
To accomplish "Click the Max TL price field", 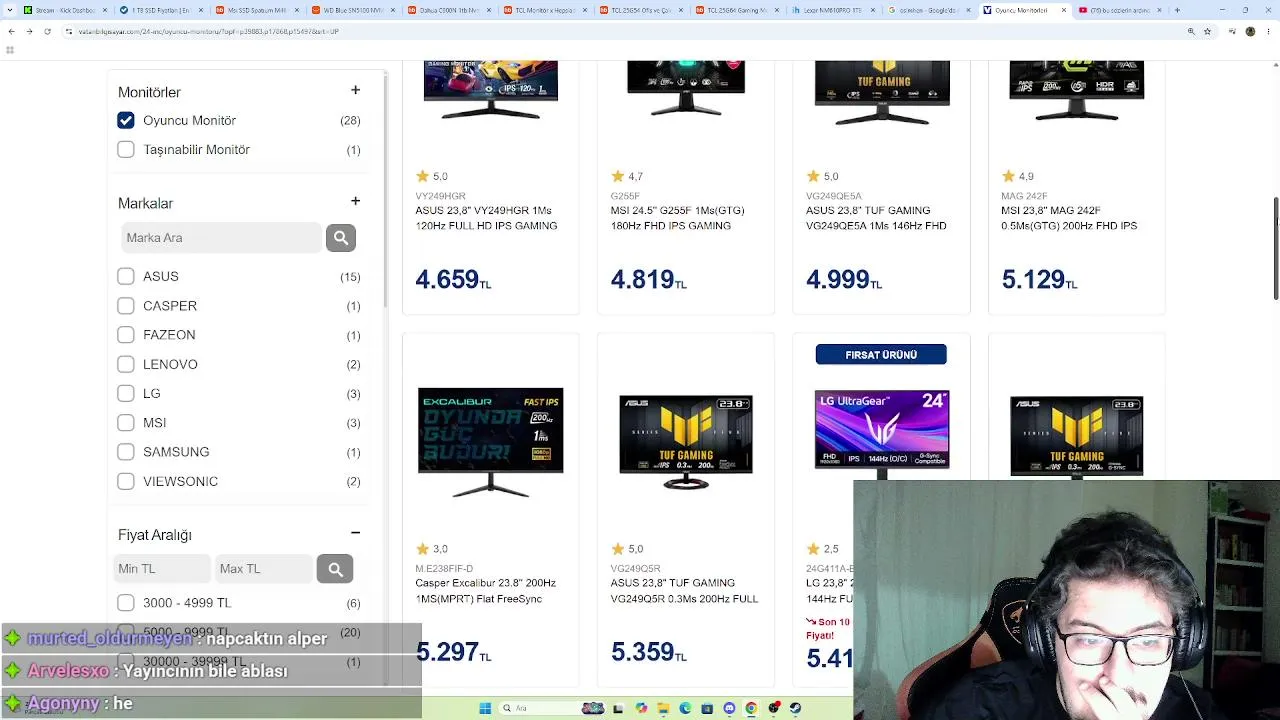I will (x=264, y=569).
